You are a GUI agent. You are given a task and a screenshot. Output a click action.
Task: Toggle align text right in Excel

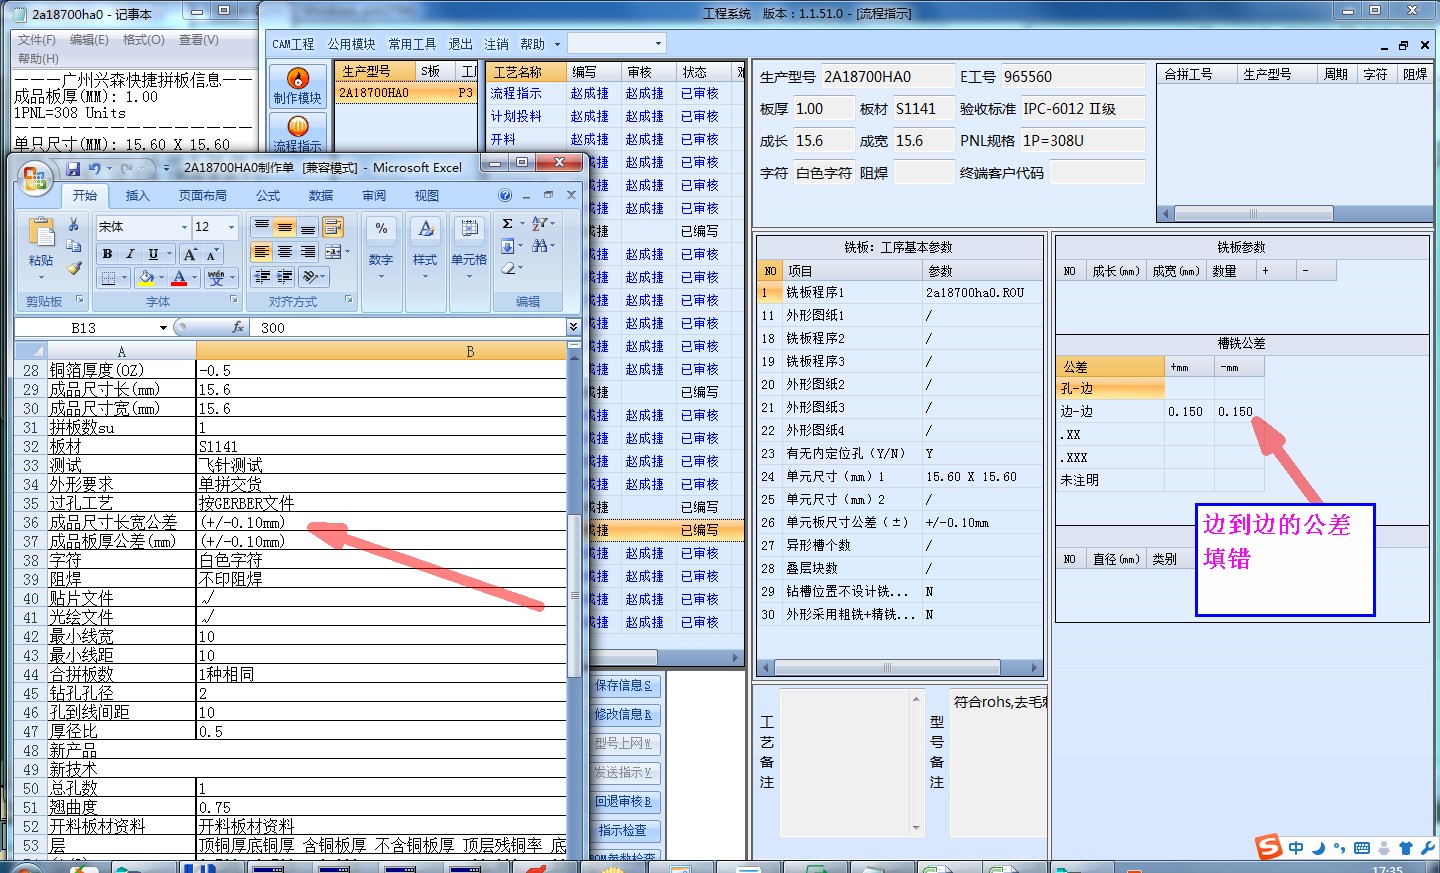(x=308, y=252)
